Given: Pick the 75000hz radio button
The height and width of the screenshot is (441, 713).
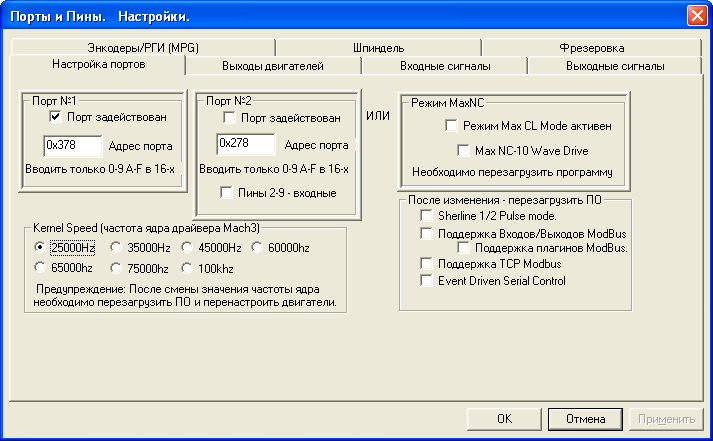Looking at the screenshot, I should (117, 268).
